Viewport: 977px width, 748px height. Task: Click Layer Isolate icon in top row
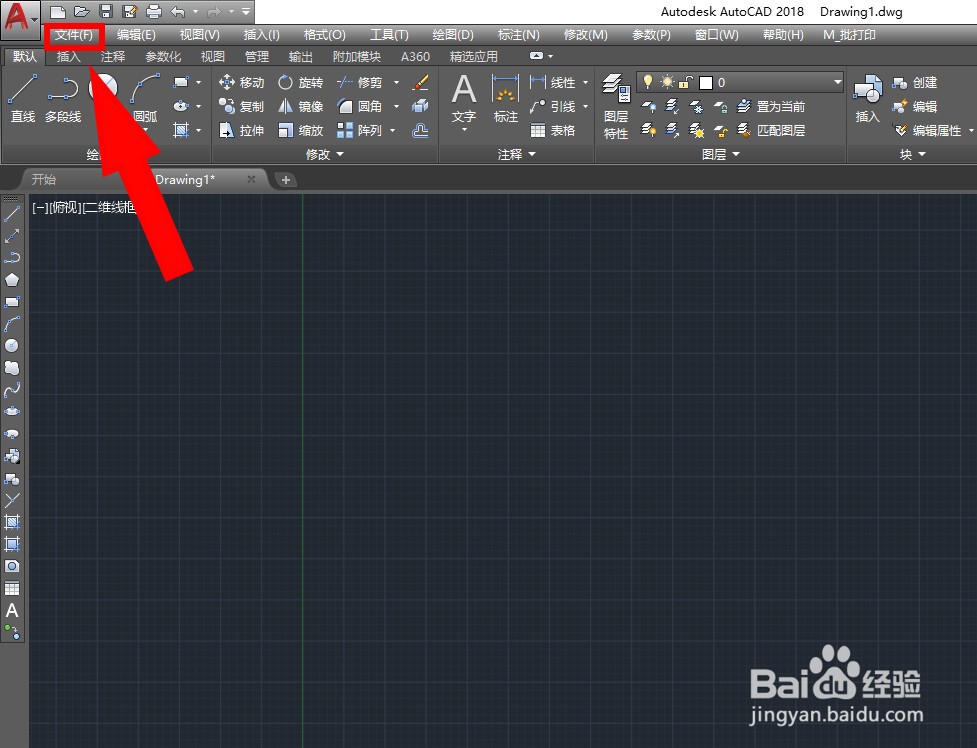[x=672, y=107]
